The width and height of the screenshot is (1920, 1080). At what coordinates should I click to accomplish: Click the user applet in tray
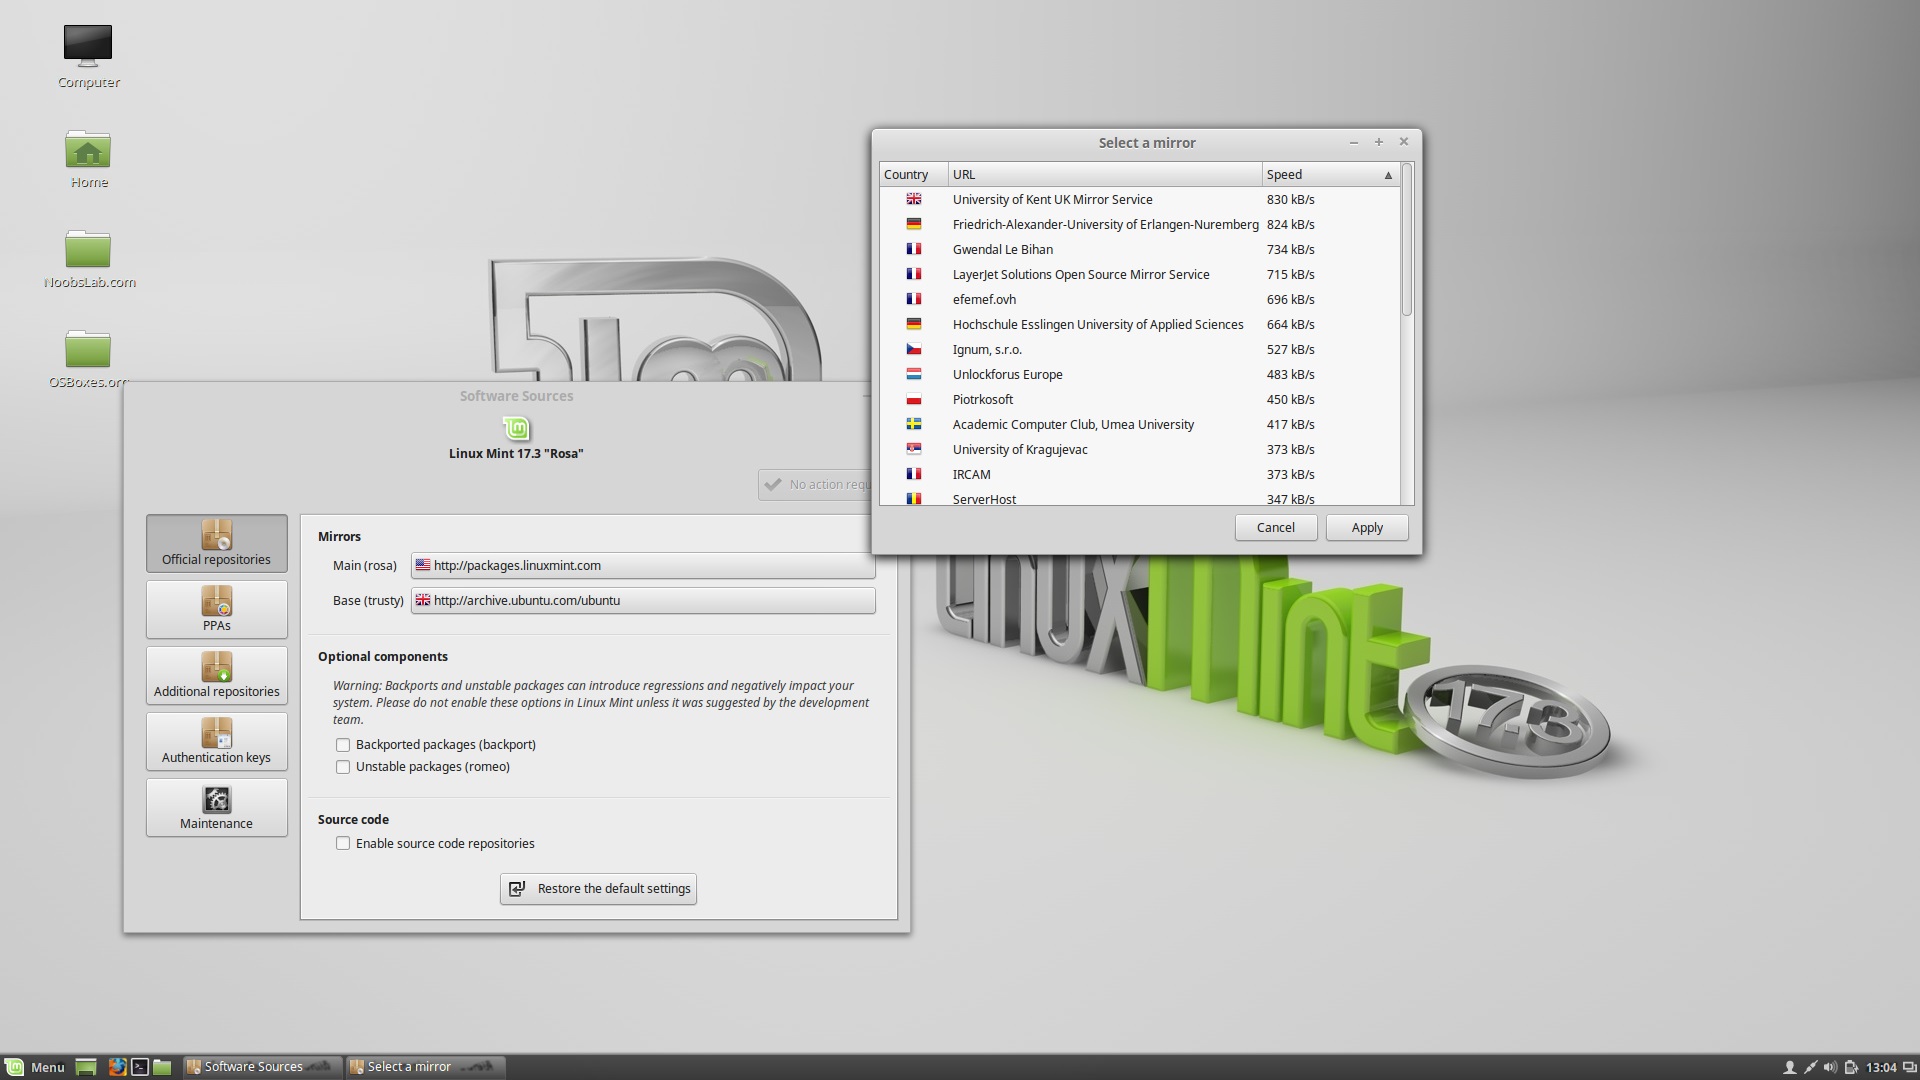[x=1789, y=1067]
